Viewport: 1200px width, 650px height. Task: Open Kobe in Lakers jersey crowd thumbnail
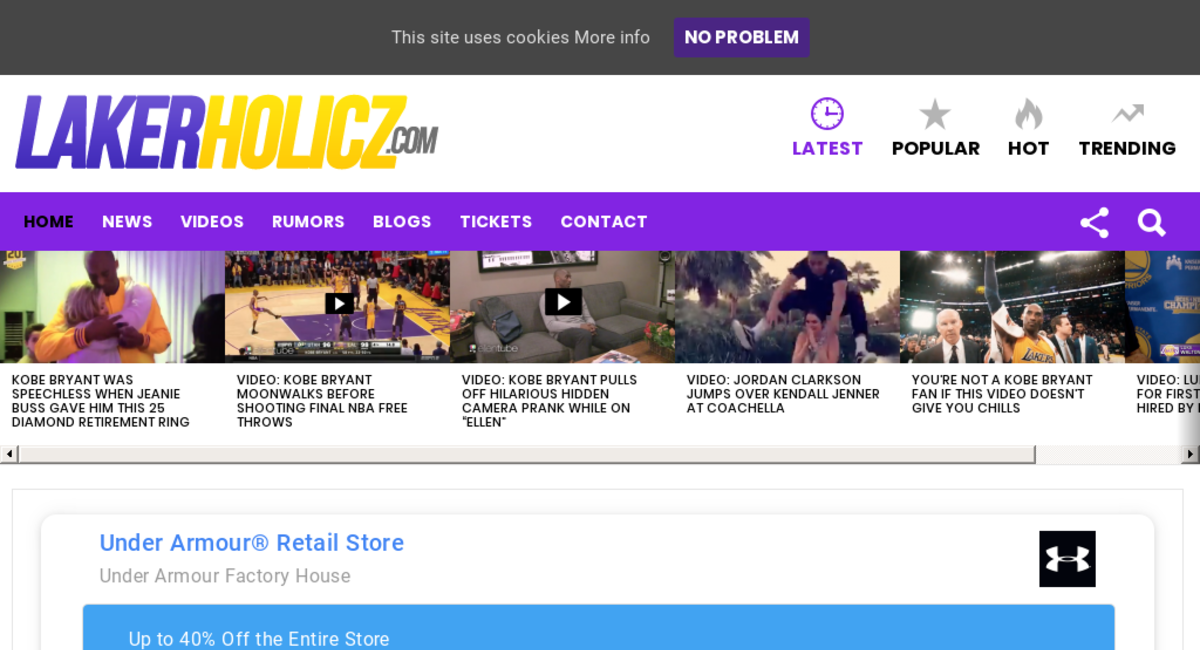(x=1012, y=307)
